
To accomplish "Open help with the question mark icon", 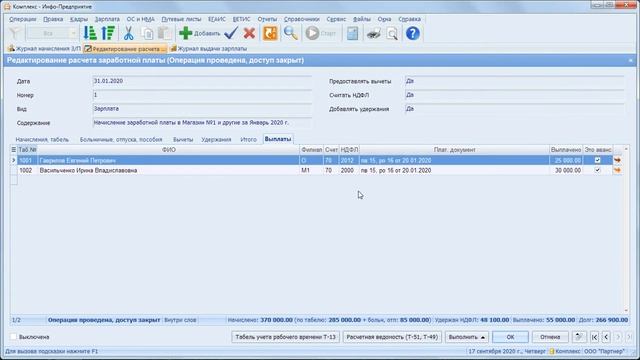I will 413,33.
